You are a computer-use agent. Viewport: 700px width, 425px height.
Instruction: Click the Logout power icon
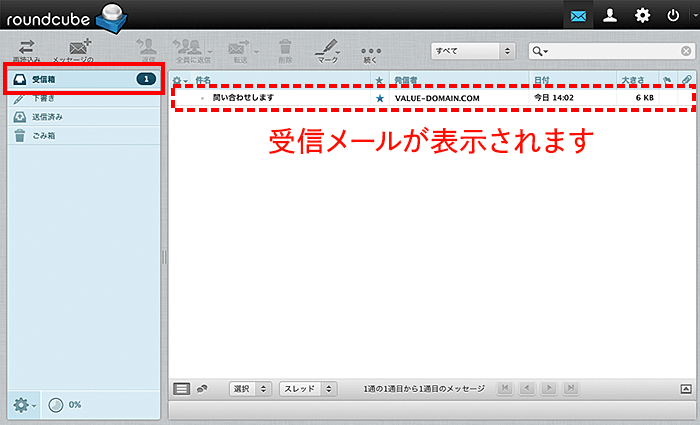click(x=673, y=16)
